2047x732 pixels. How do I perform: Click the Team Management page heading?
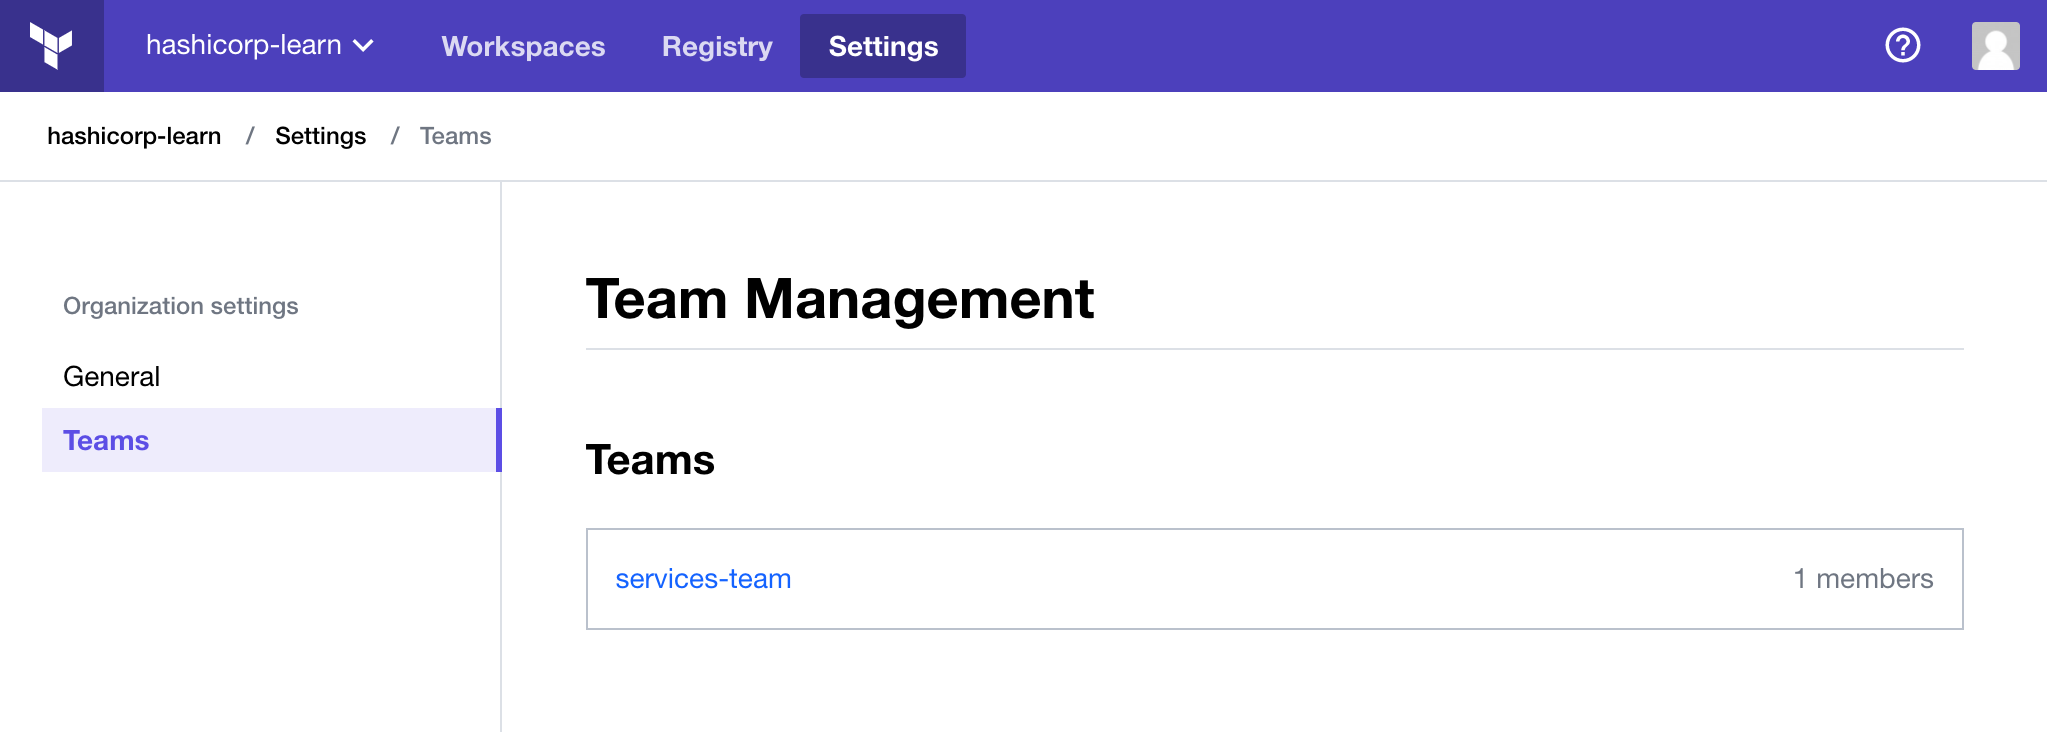pyautogui.click(x=840, y=299)
